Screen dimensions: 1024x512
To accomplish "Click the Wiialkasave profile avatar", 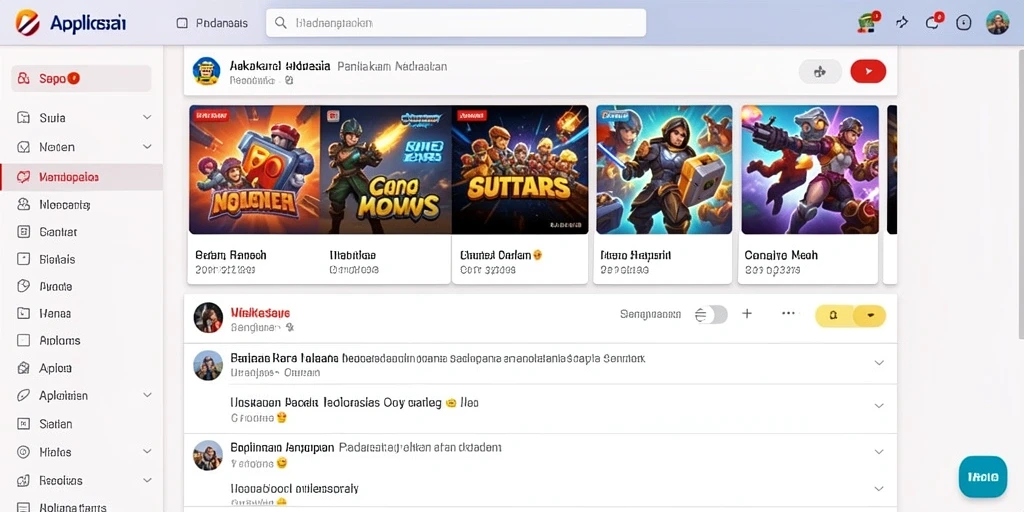I will 208,317.
